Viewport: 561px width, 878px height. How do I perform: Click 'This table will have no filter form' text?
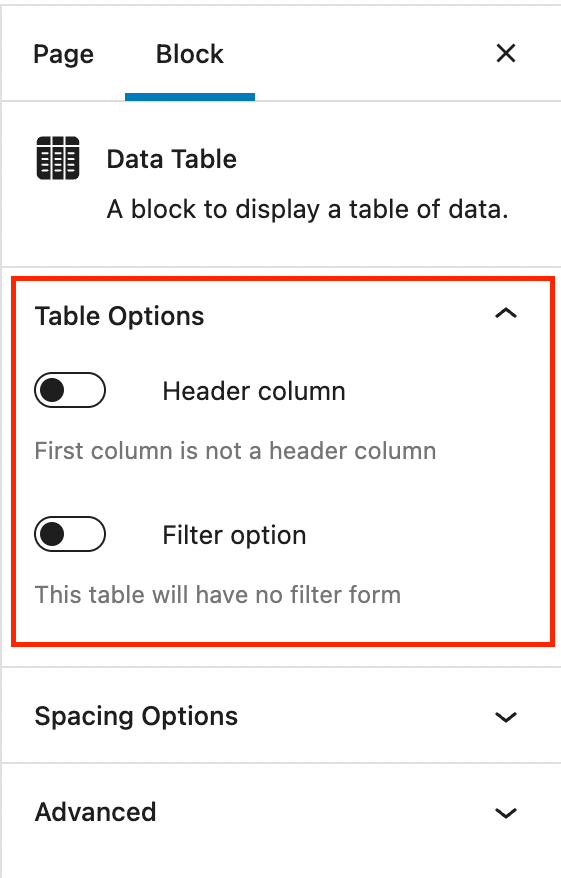[218, 595]
